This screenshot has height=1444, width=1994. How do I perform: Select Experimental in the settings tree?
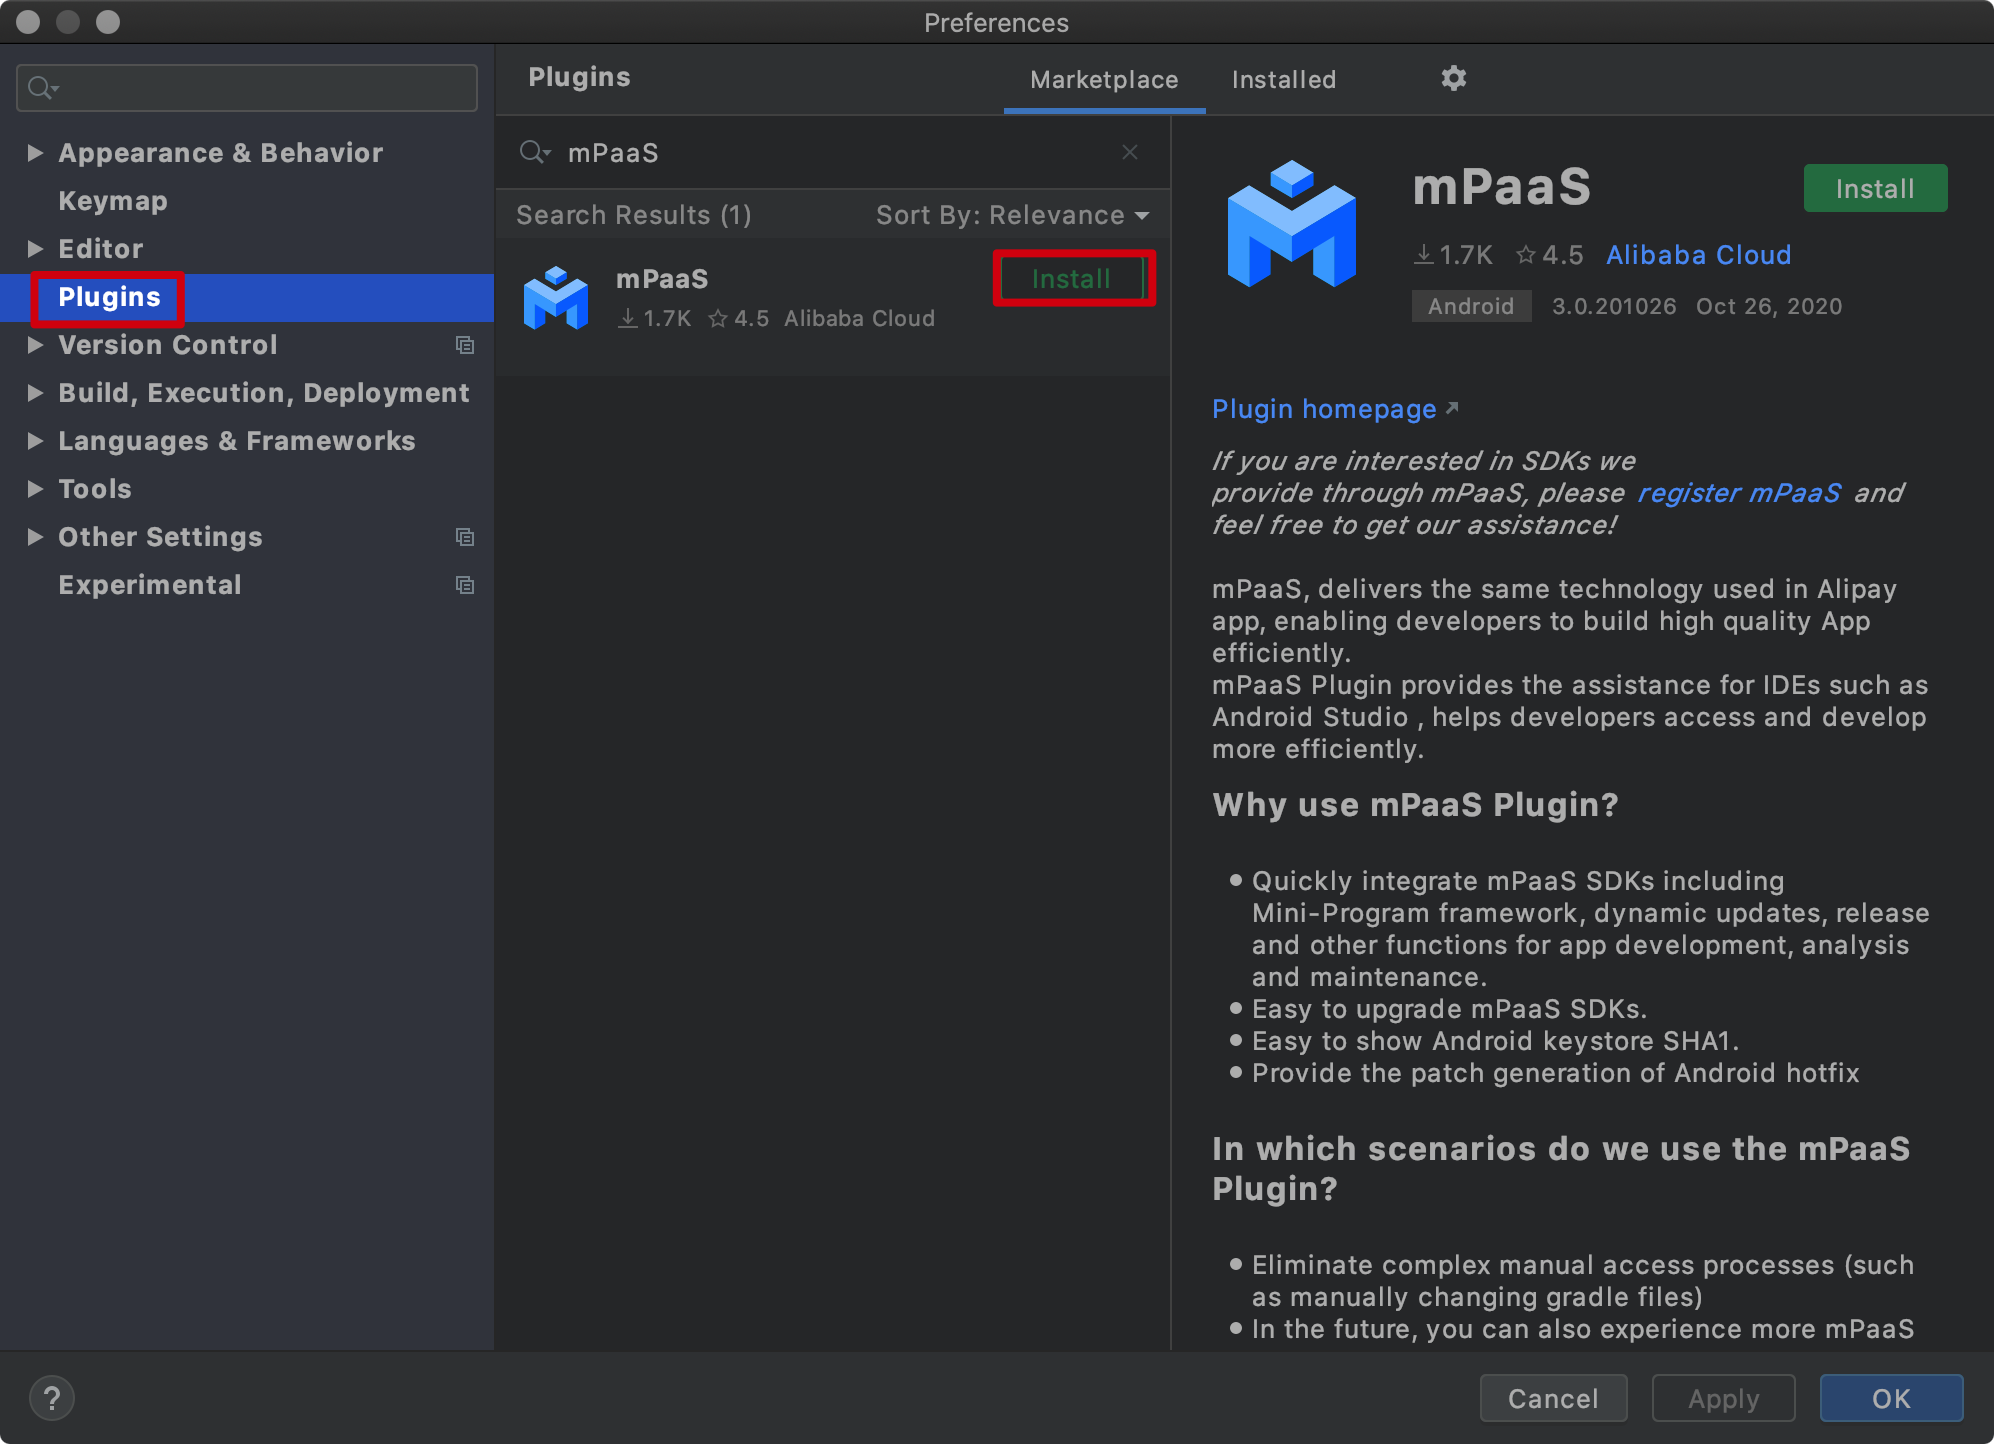(x=150, y=585)
